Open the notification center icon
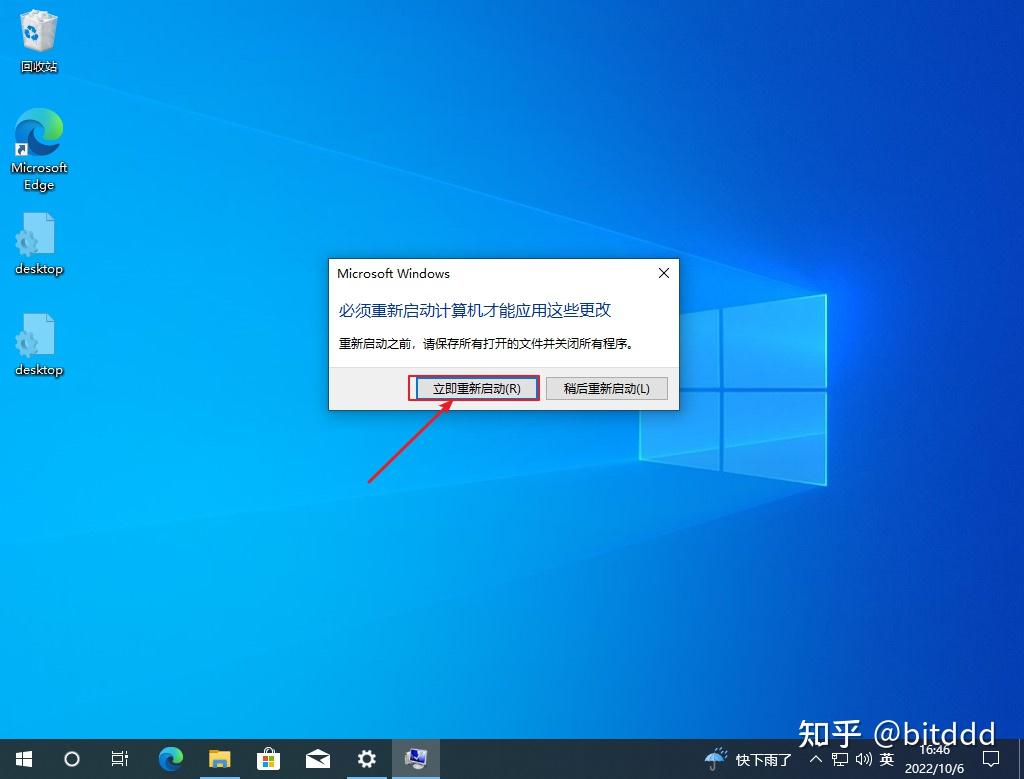 [991, 759]
